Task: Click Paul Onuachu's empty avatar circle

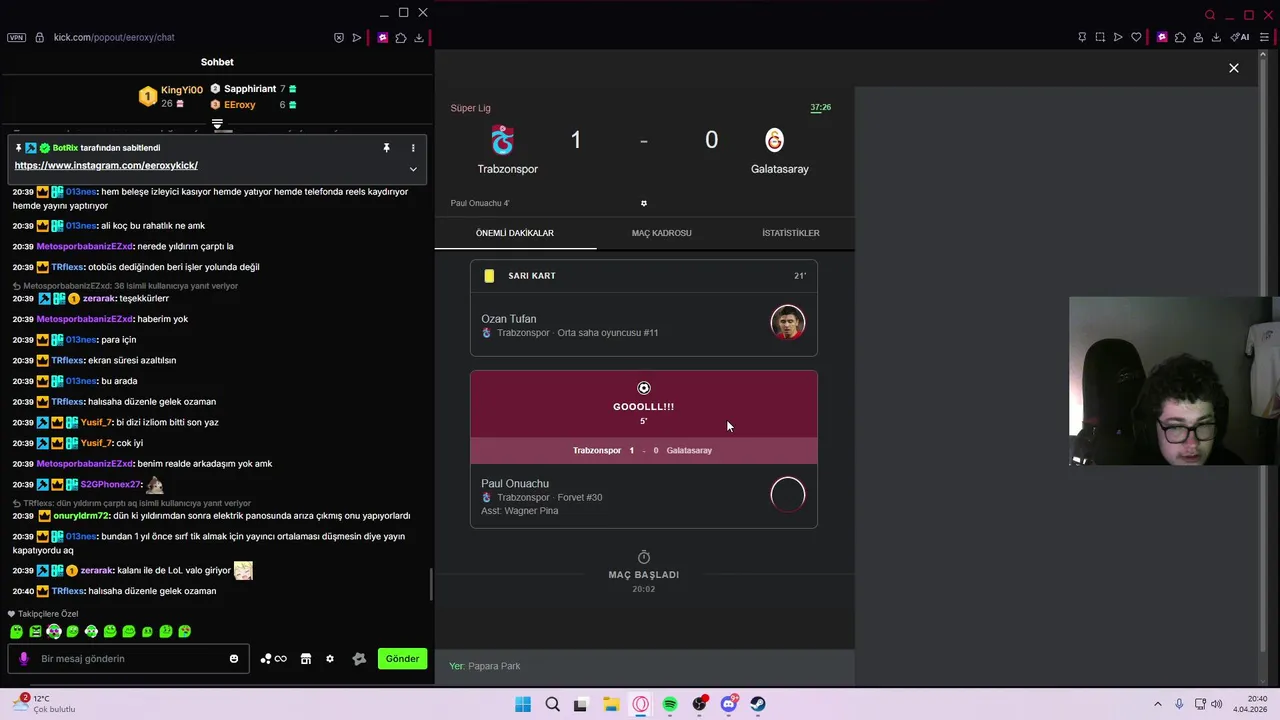Action: [788, 495]
